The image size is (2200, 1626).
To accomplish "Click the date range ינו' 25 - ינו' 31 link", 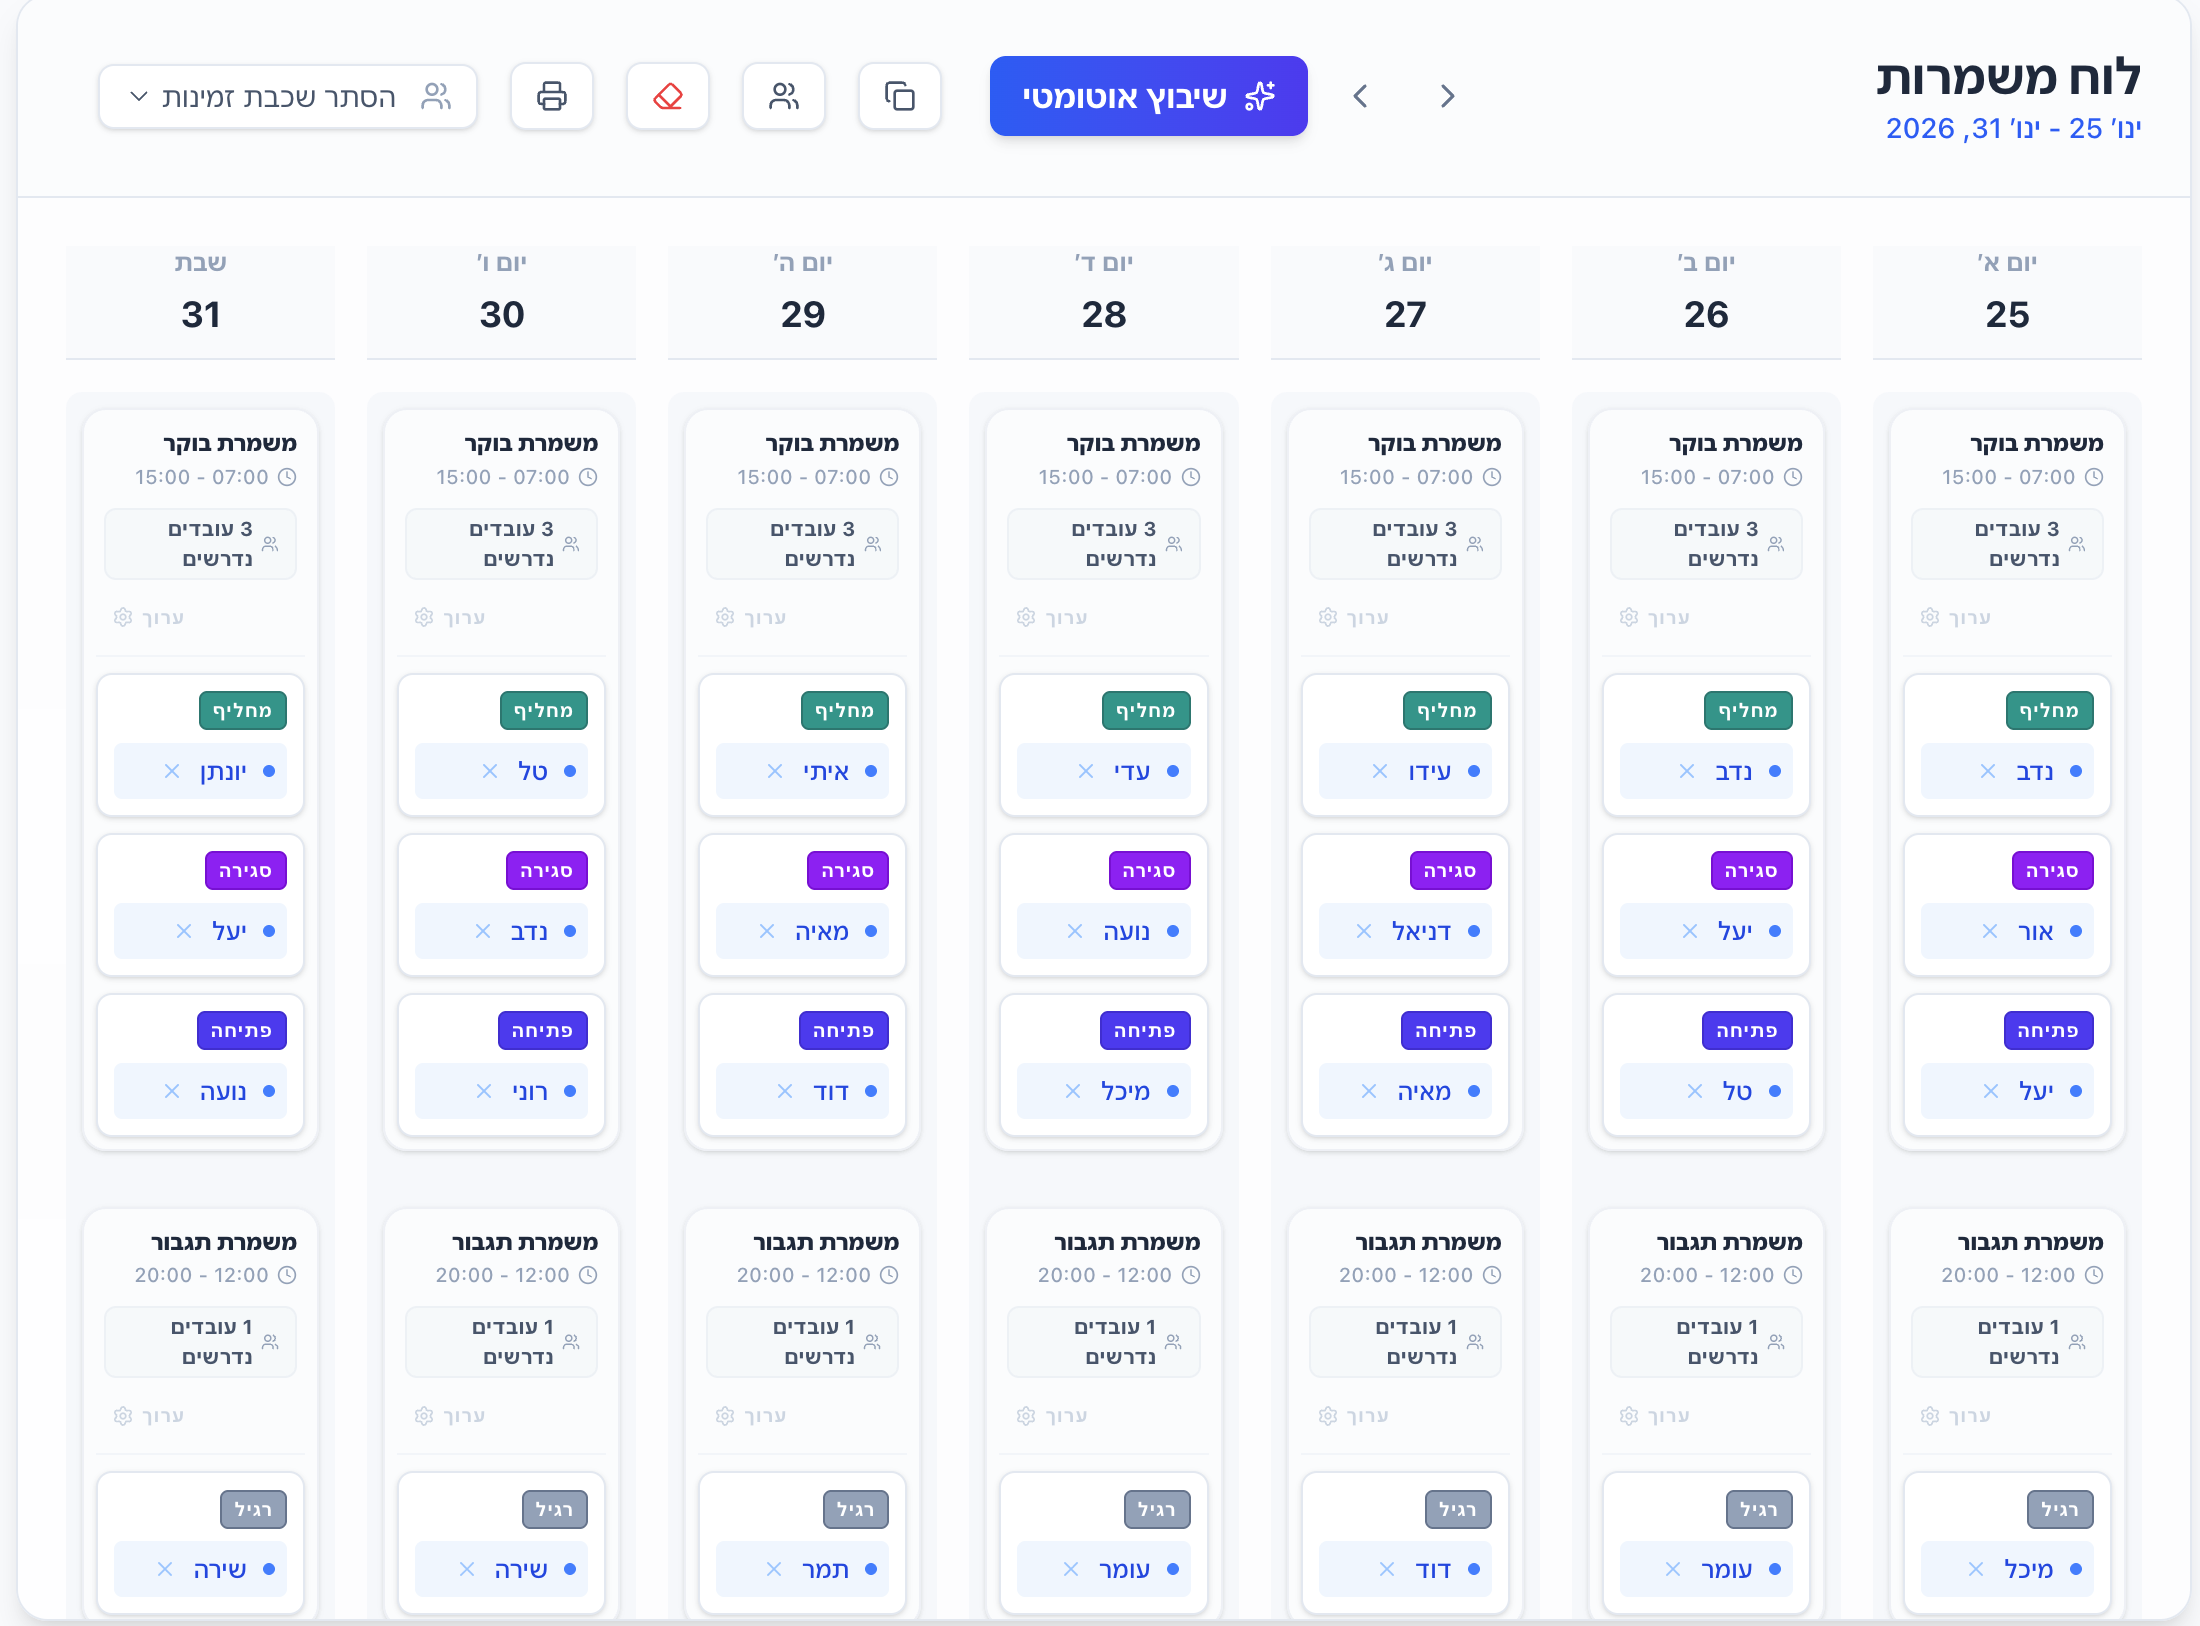I will point(2014,128).
